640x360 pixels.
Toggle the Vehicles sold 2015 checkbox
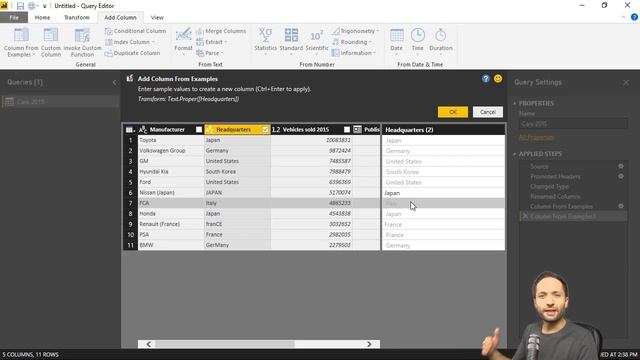(347, 129)
